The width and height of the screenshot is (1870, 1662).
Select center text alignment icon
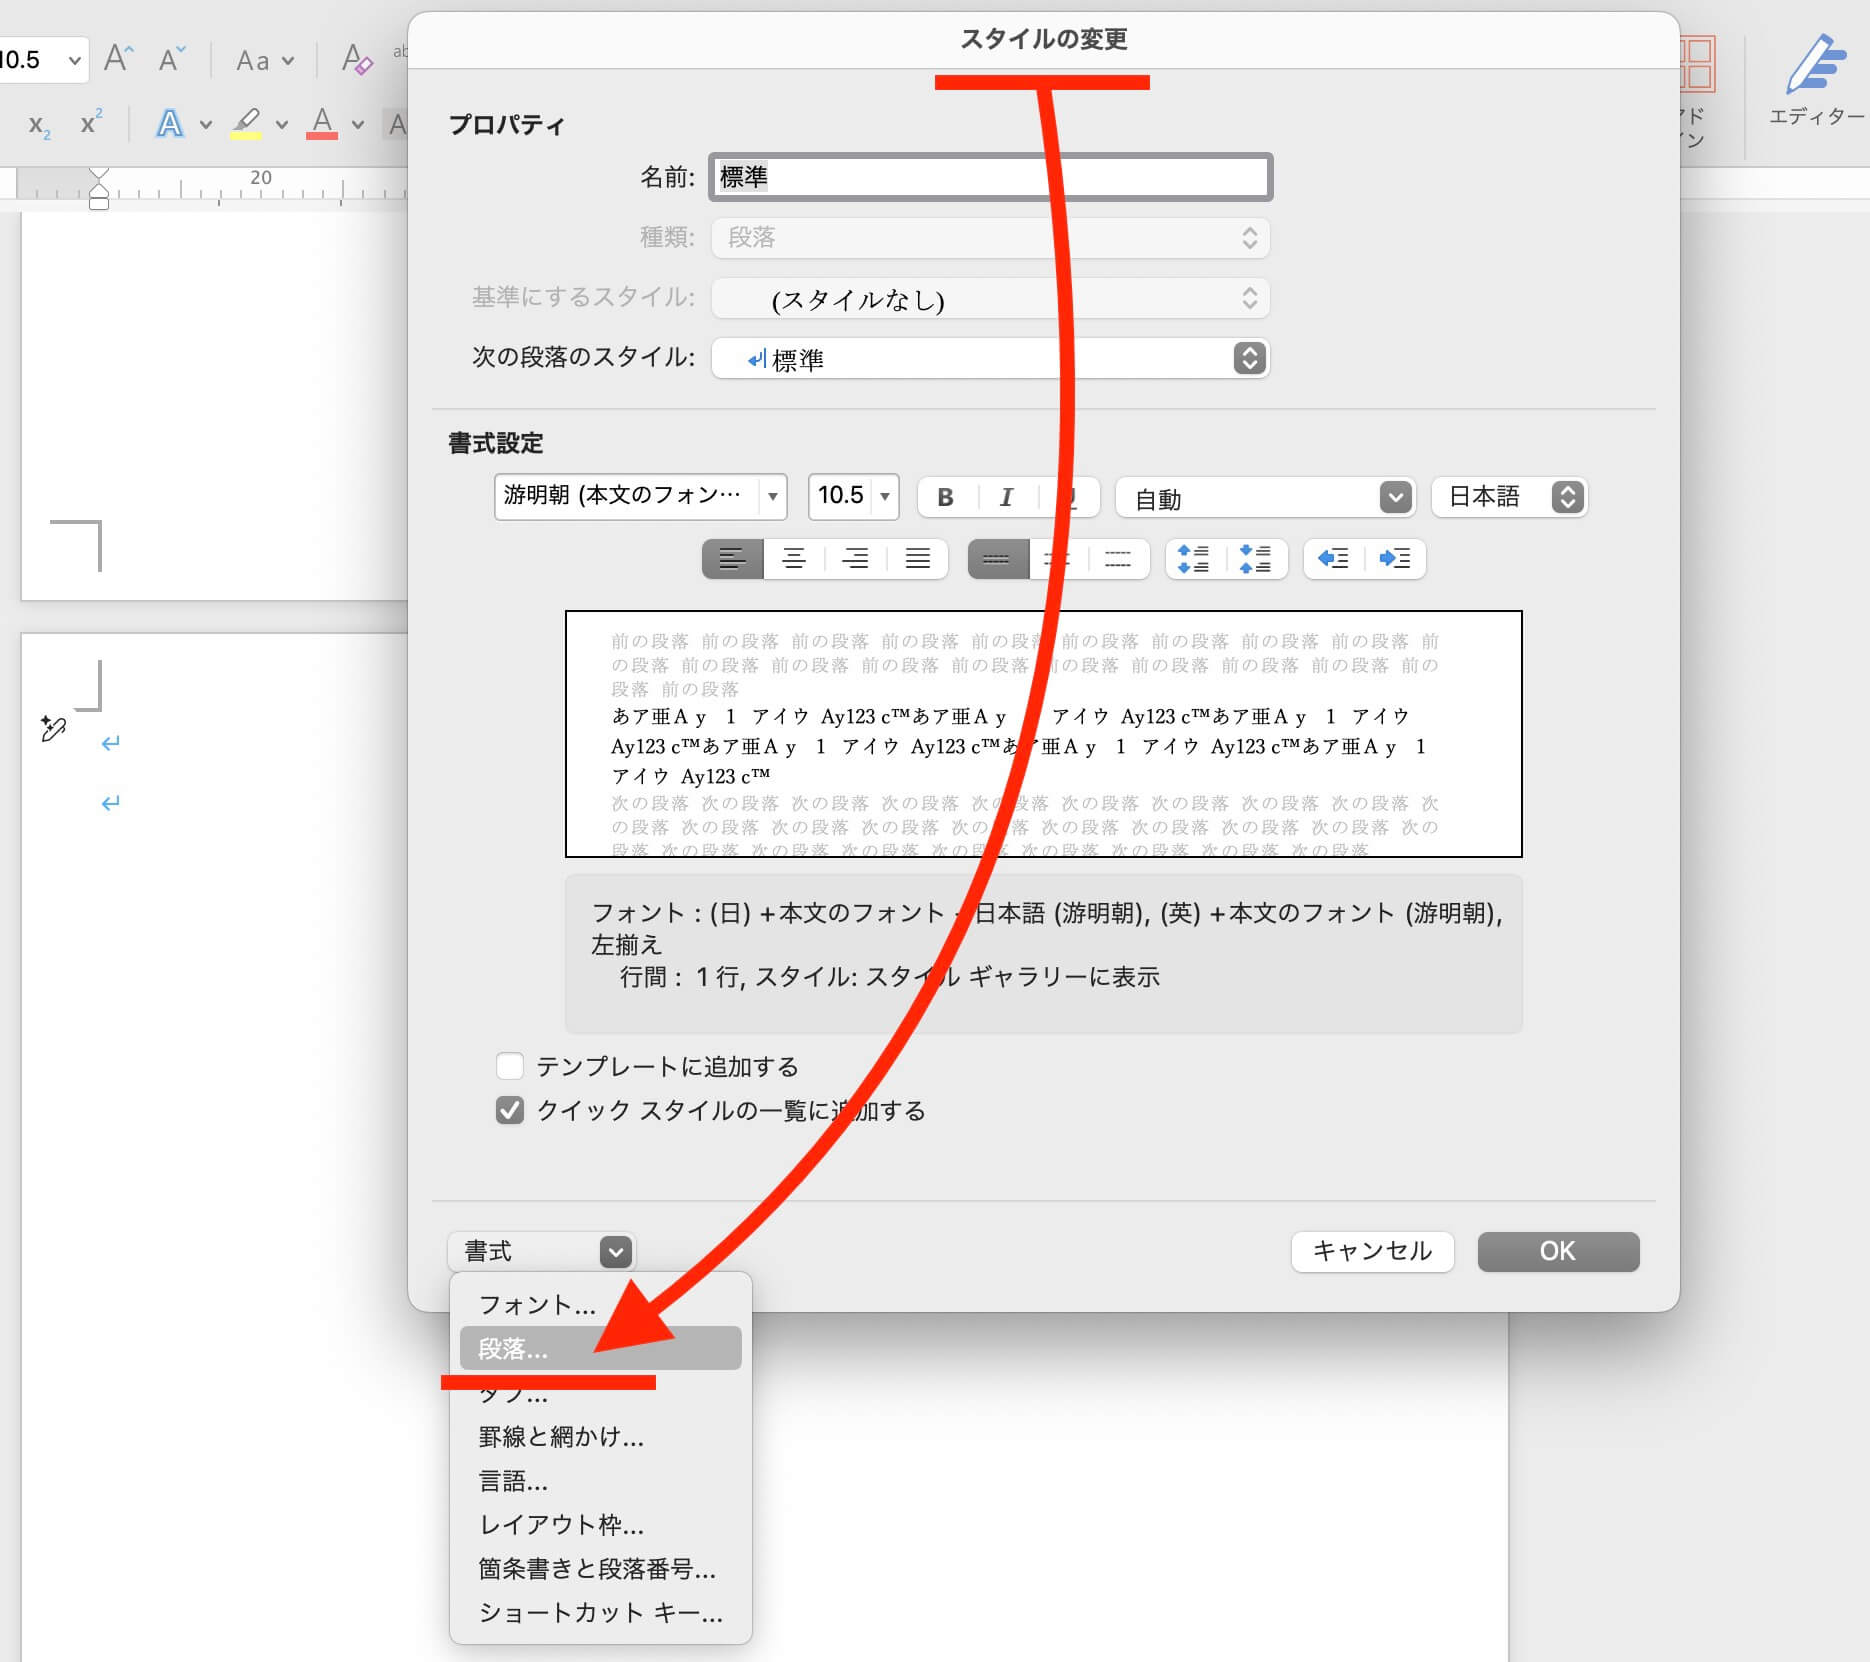click(794, 559)
